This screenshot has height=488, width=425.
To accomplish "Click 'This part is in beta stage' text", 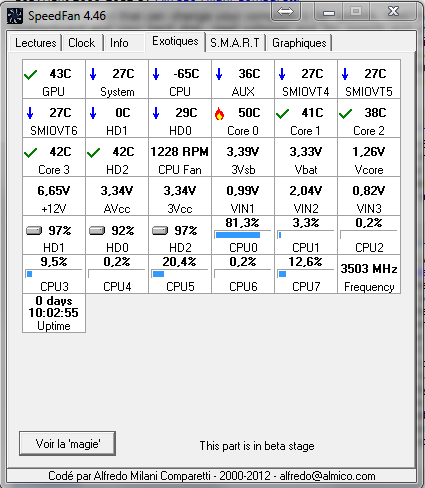I will tap(257, 446).
